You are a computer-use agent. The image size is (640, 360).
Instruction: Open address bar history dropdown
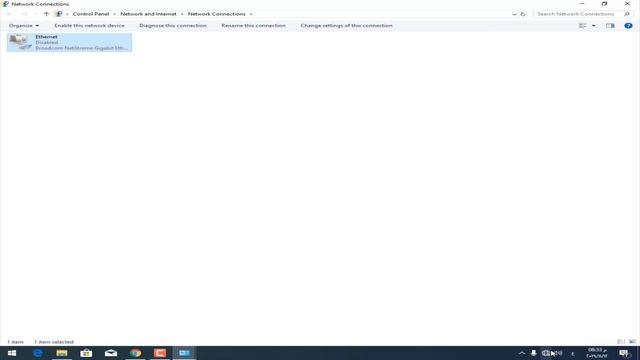514,14
